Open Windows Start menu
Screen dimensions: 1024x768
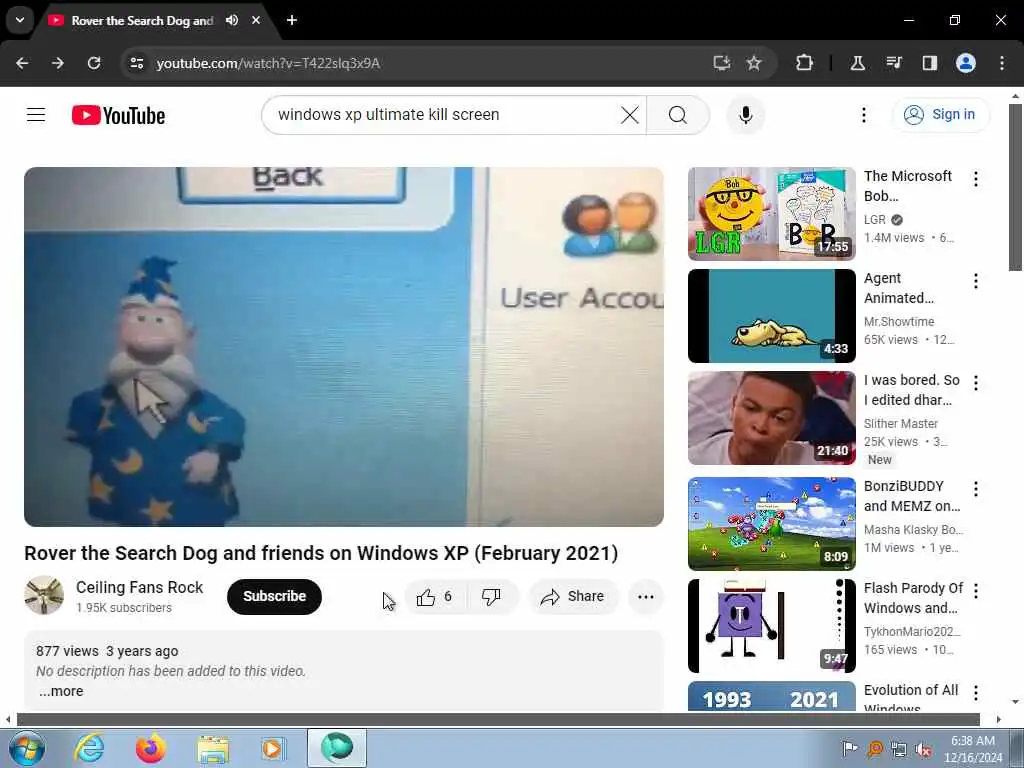[x=27, y=748]
